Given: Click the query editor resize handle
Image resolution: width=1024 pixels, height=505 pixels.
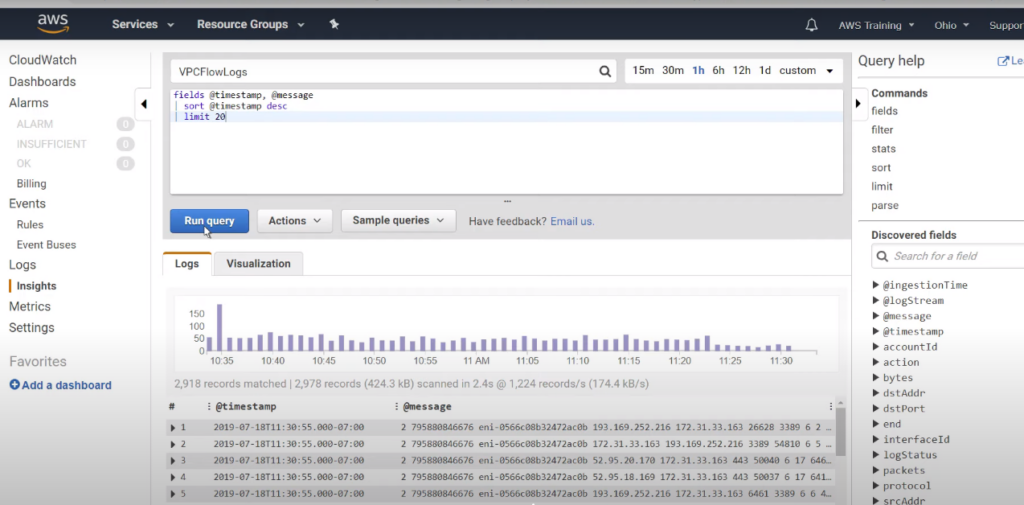Looking at the screenshot, I should [x=507, y=201].
